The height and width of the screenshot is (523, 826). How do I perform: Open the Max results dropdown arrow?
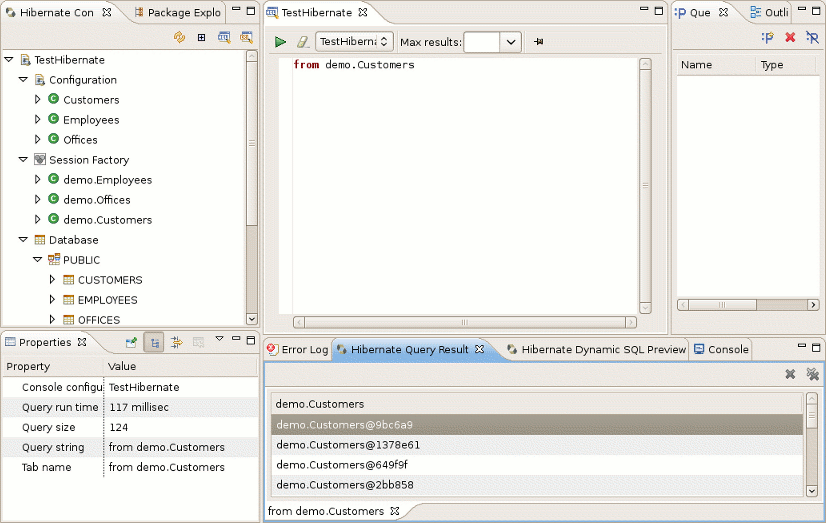510,42
